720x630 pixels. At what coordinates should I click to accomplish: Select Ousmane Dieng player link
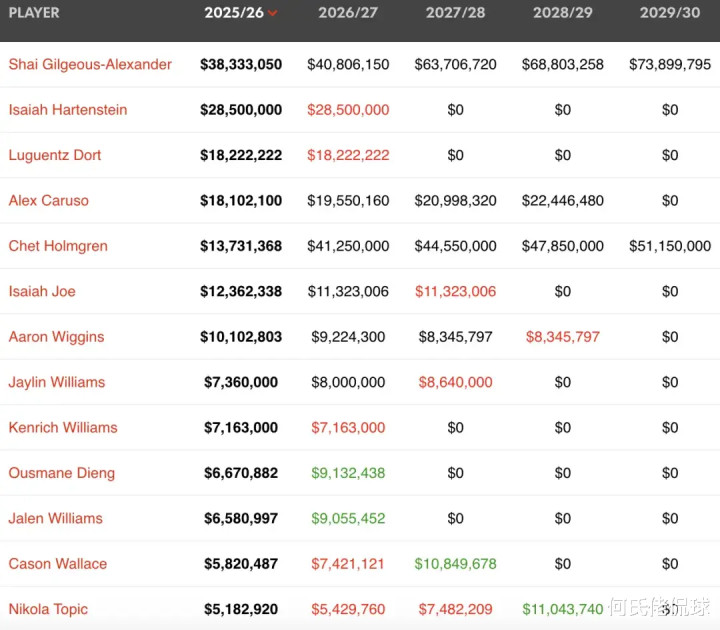61,473
